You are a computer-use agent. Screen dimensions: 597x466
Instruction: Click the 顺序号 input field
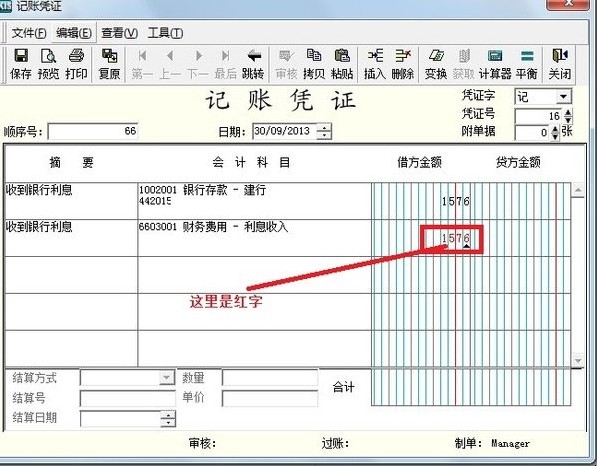tap(93, 132)
